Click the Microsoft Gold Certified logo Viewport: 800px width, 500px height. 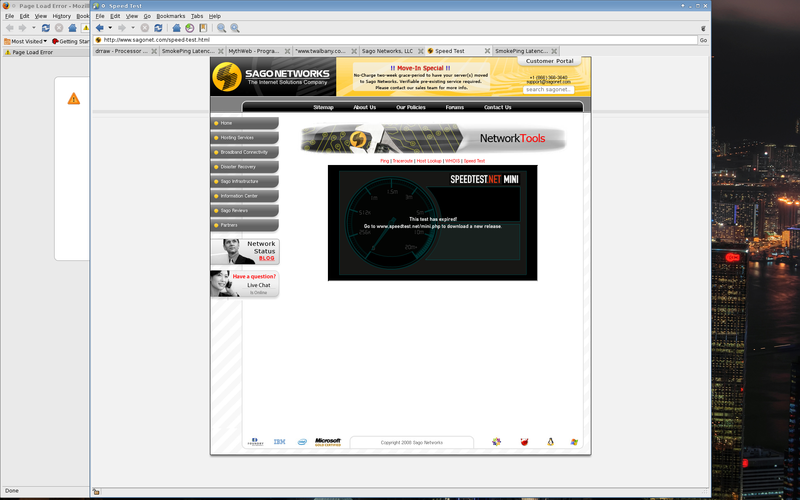click(x=328, y=442)
